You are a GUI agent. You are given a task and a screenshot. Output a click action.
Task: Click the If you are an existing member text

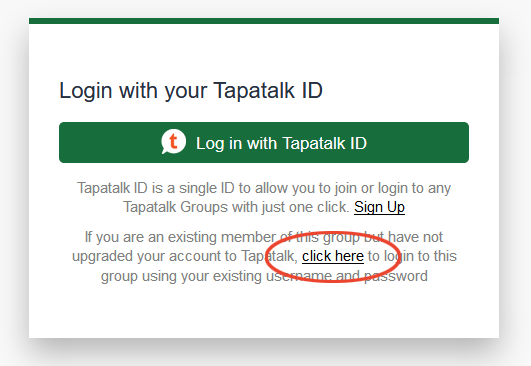coord(180,237)
